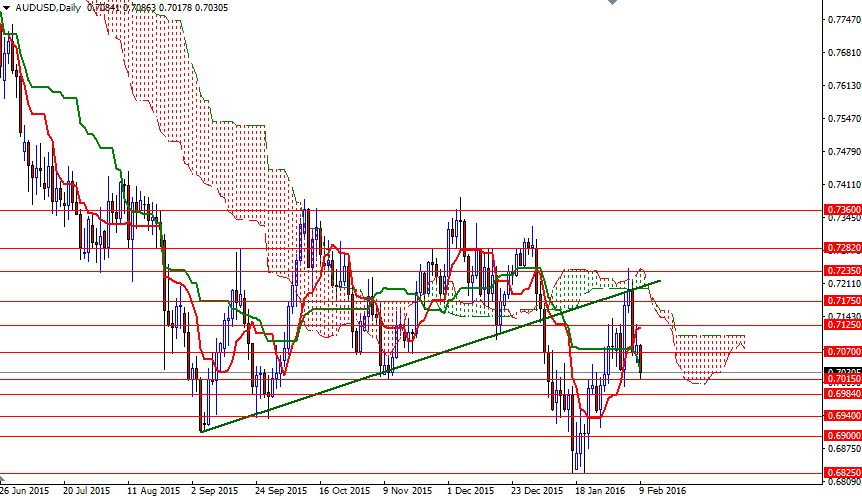Image resolution: width=862 pixels, height=499 pixels.
Task: Click the 9 Feb 2016 date label
Action: (662, 490)
